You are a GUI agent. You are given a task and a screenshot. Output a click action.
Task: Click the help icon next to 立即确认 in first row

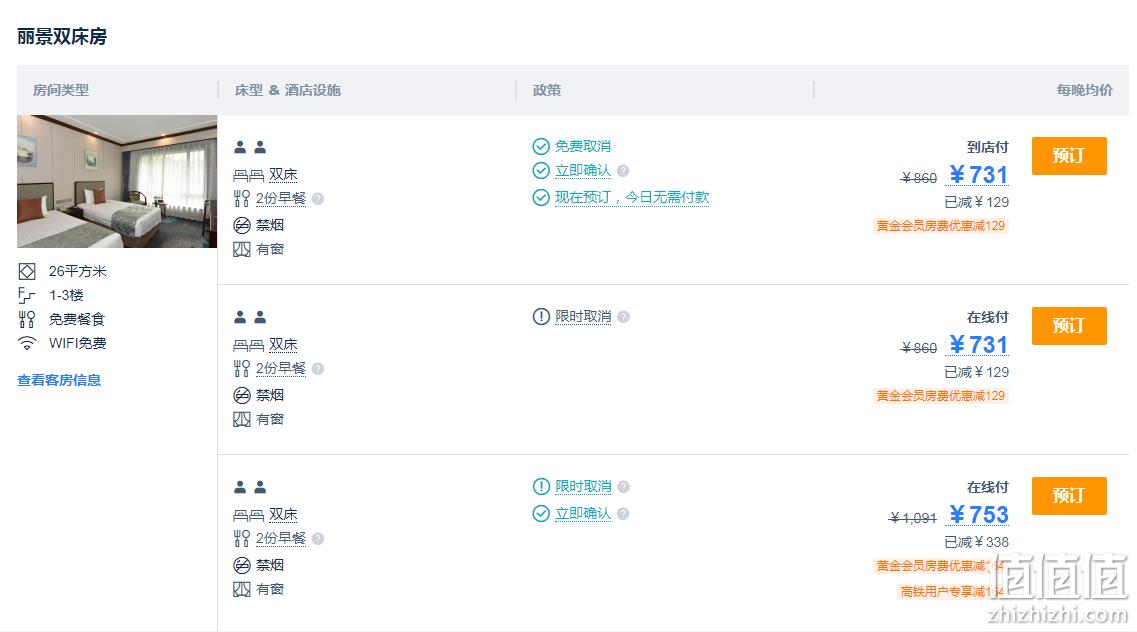(x=623, y=171)
